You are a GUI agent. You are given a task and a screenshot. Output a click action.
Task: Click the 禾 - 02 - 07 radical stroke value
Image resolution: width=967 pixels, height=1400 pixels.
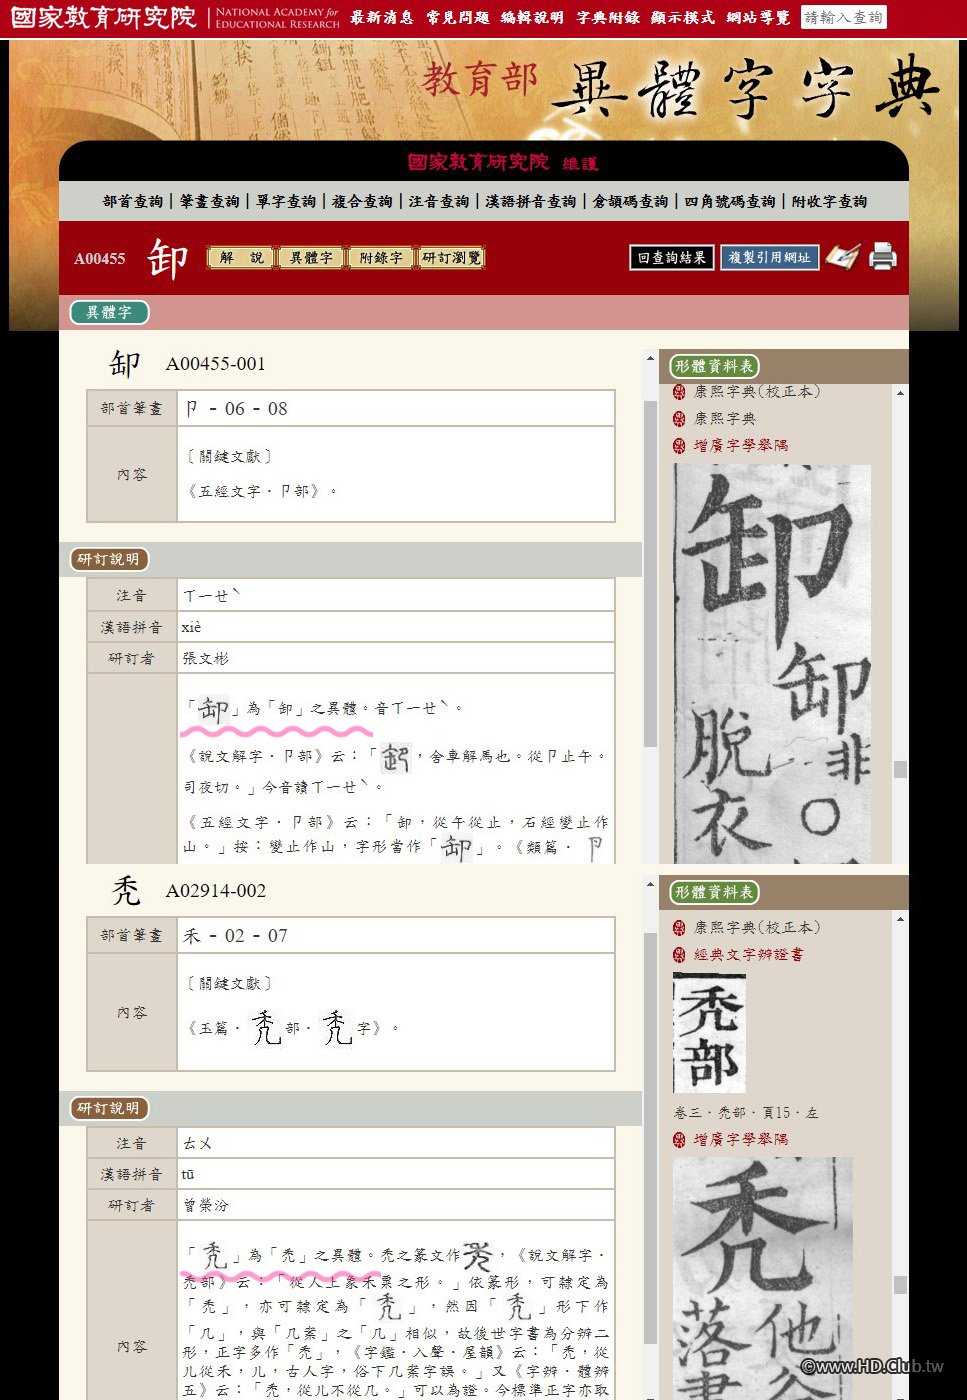point(236,936)
